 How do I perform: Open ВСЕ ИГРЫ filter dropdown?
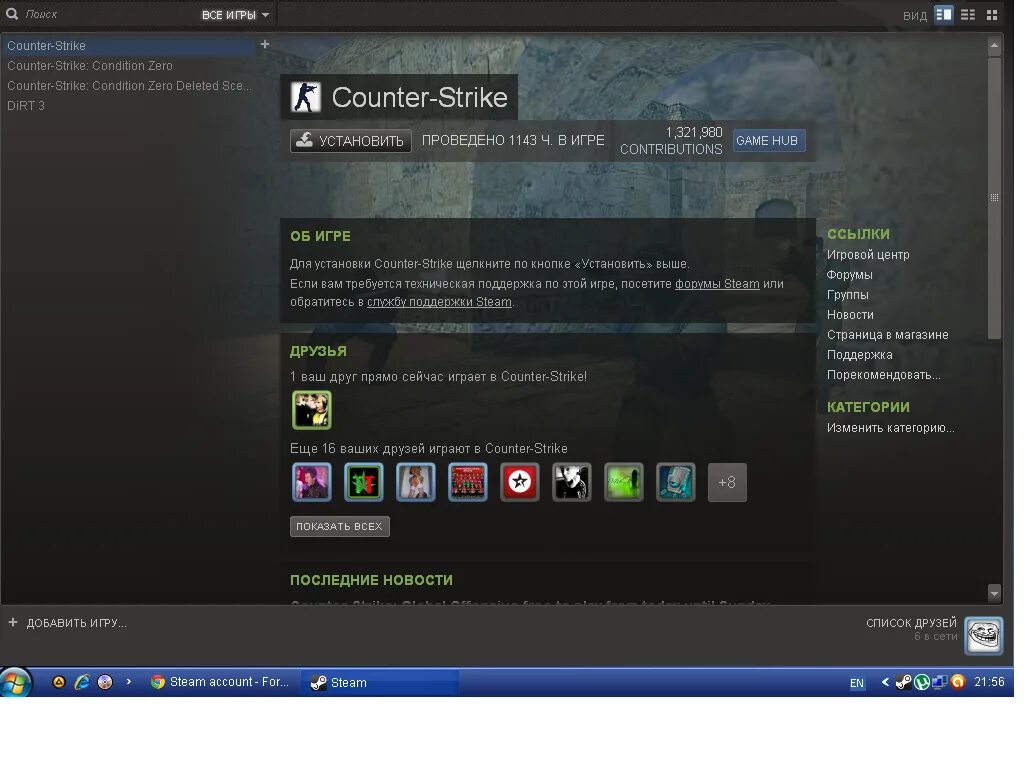(x=235, y=15)
